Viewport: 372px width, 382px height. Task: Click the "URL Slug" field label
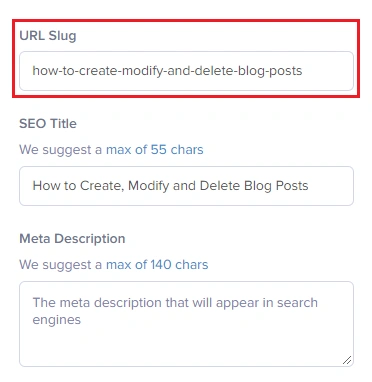pyautogui.click(x=48, y=36)
